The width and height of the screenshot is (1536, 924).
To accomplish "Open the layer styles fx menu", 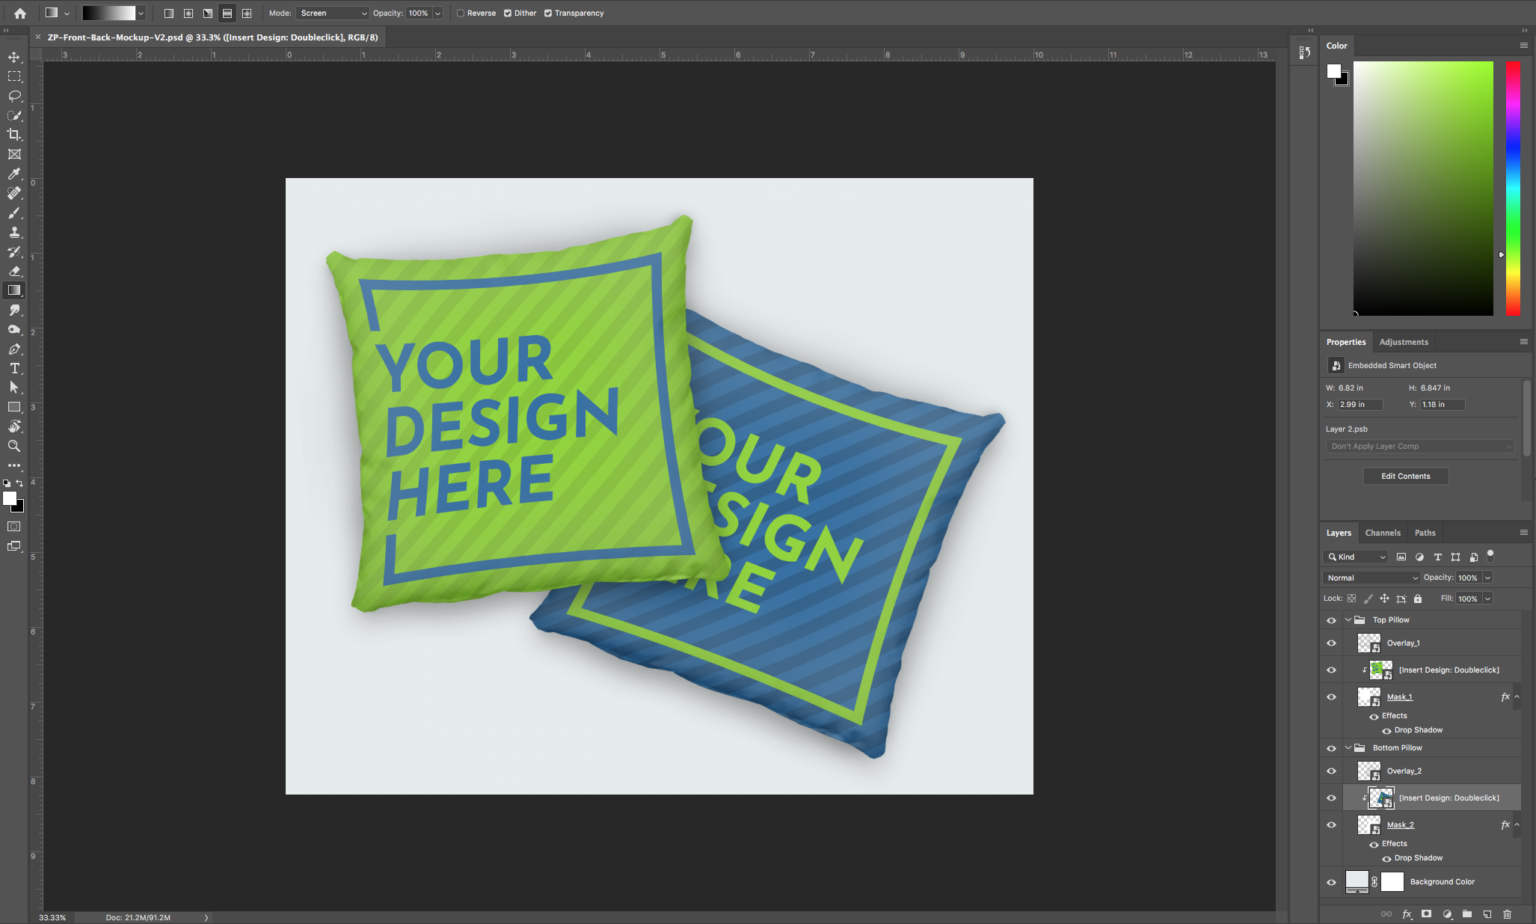I will [x=1407, y=914].
